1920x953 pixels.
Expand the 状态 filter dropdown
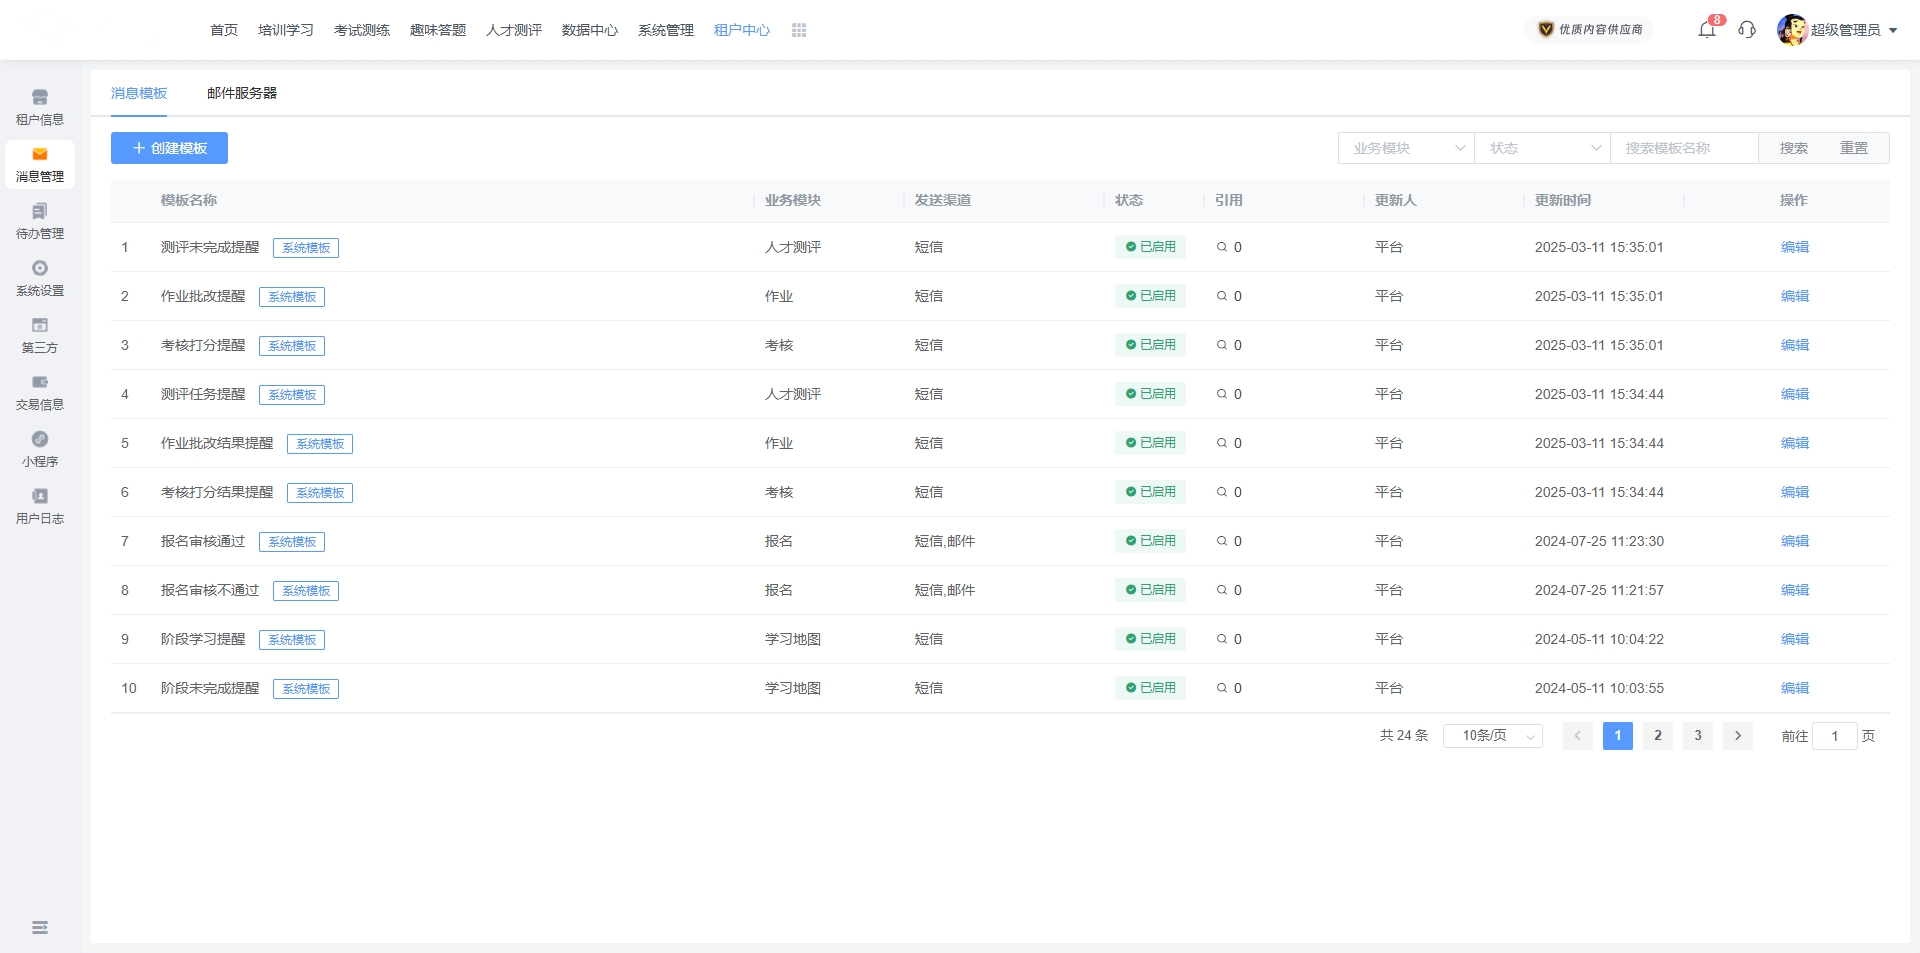click(1542, 148)
